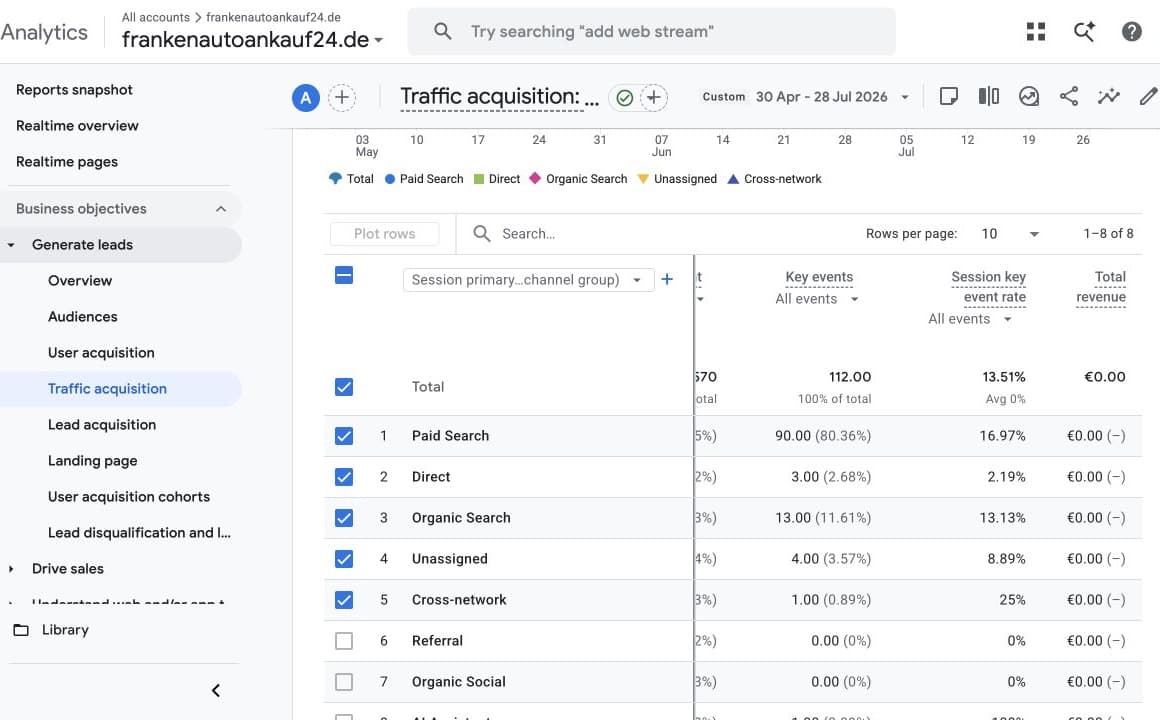
Task: Click the Total legend marker icon
Action: click(x=335, y=178)
